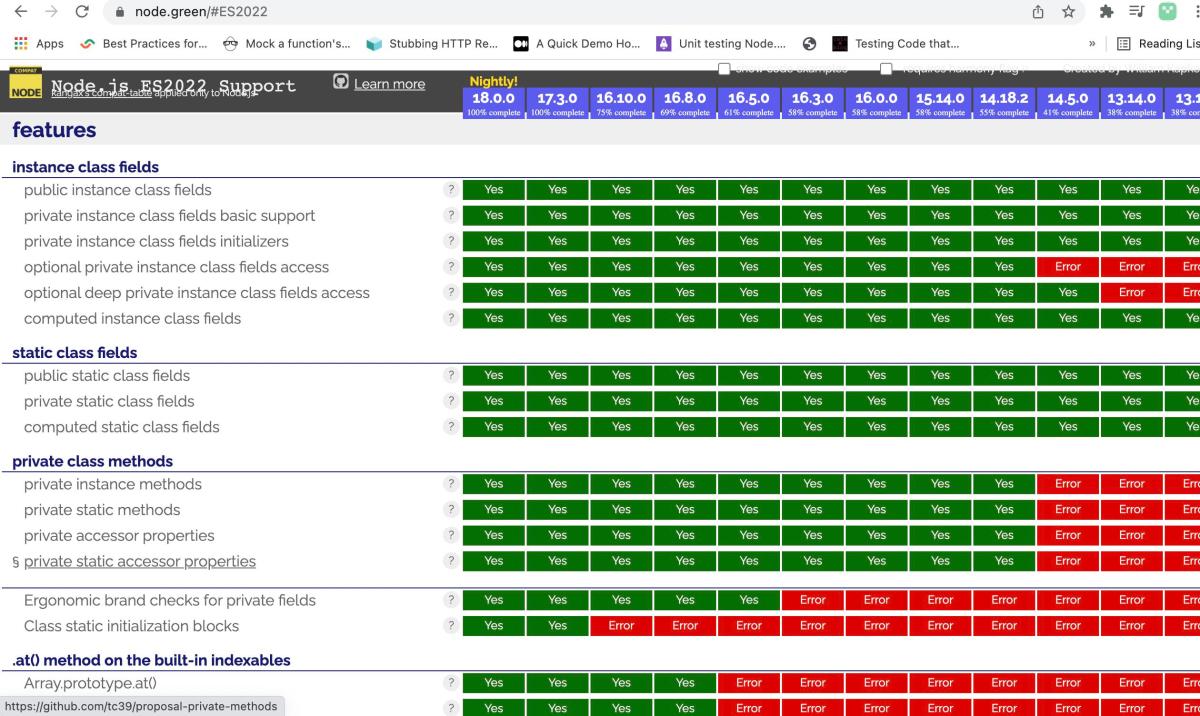Open the Apps grid in bookmarks bar

coord(38,43)
